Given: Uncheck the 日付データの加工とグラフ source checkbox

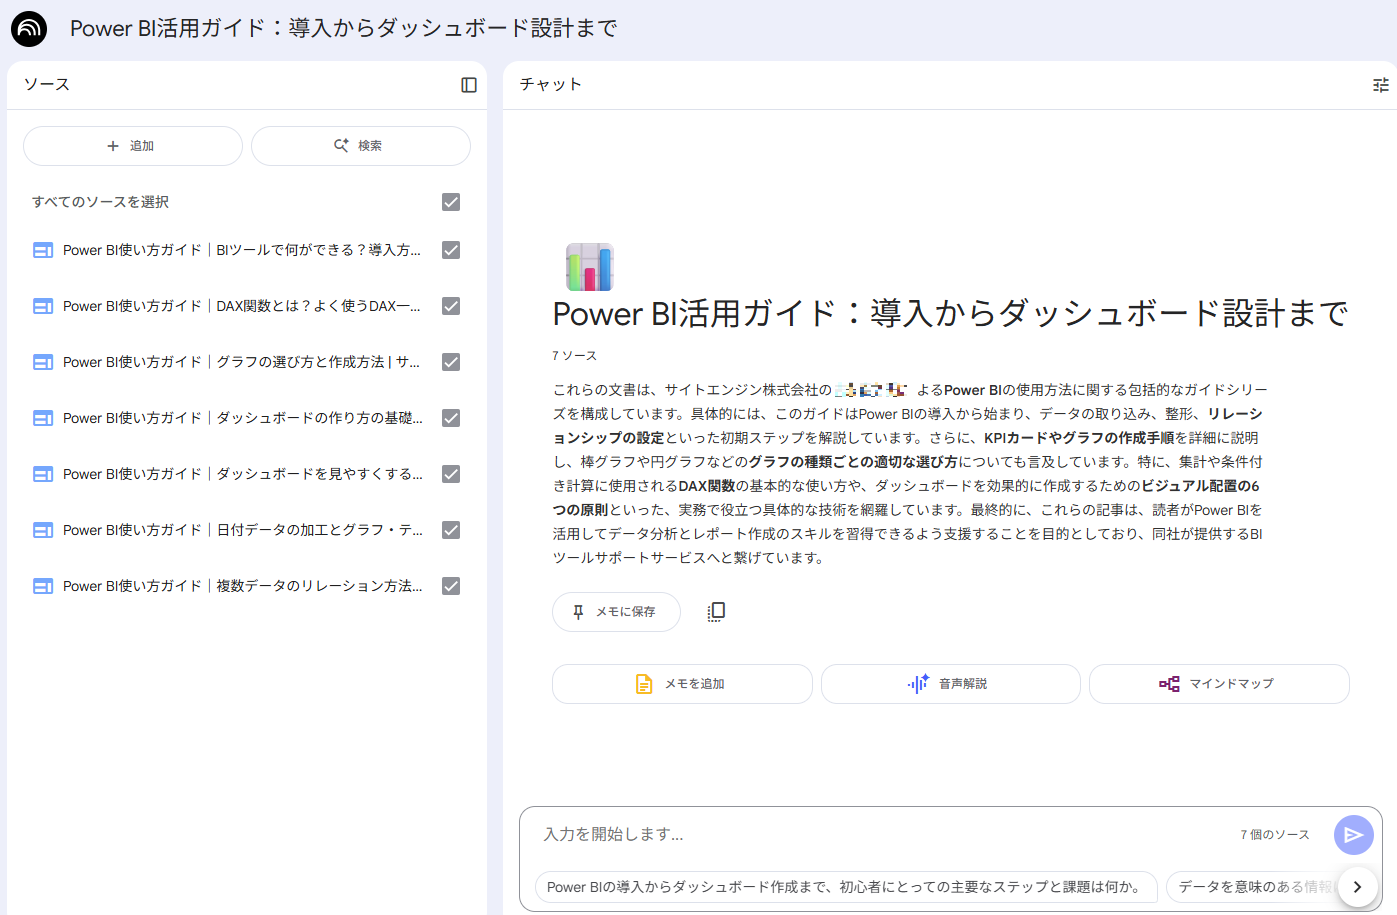Looking at the screenshot, I should (451, 530).
